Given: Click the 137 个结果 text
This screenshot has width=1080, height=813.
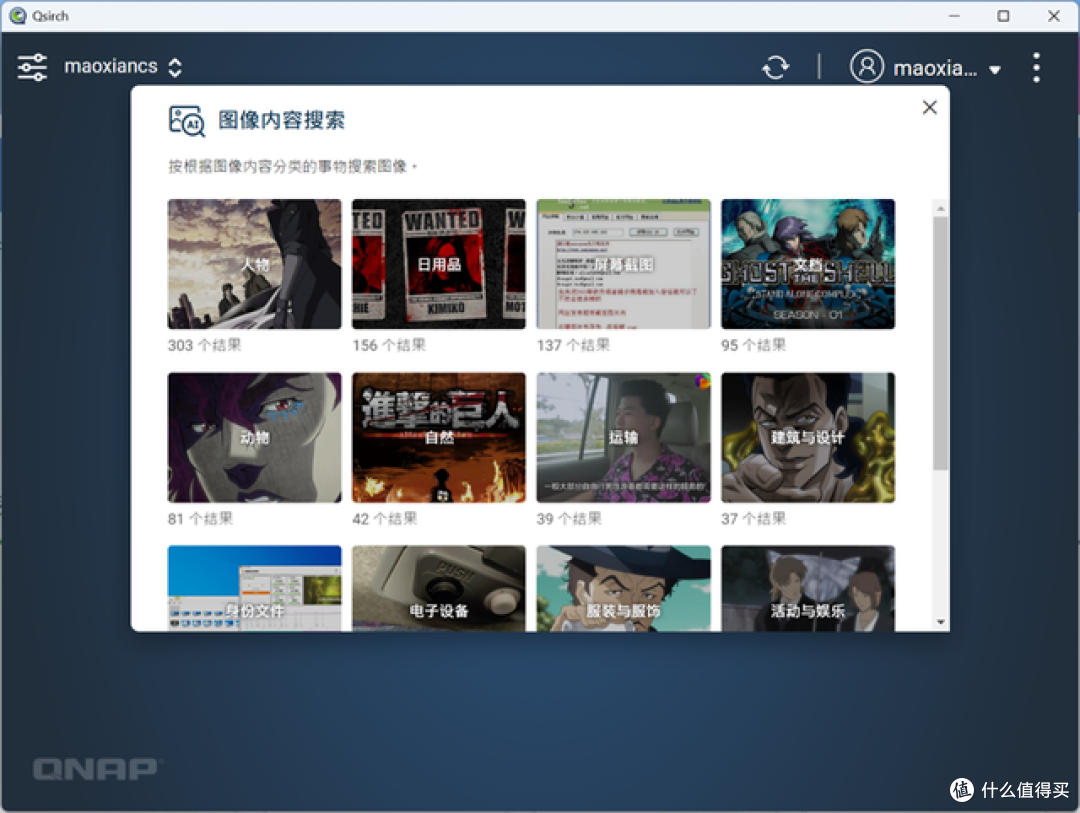Looking at the screenshot, I should [573, 345].
